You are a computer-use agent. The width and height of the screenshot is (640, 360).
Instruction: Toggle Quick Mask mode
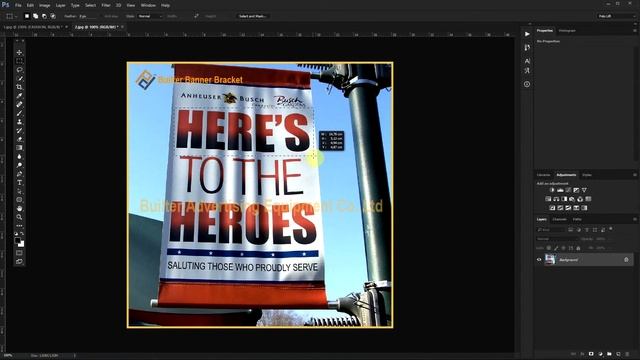(x=19, y=253)
